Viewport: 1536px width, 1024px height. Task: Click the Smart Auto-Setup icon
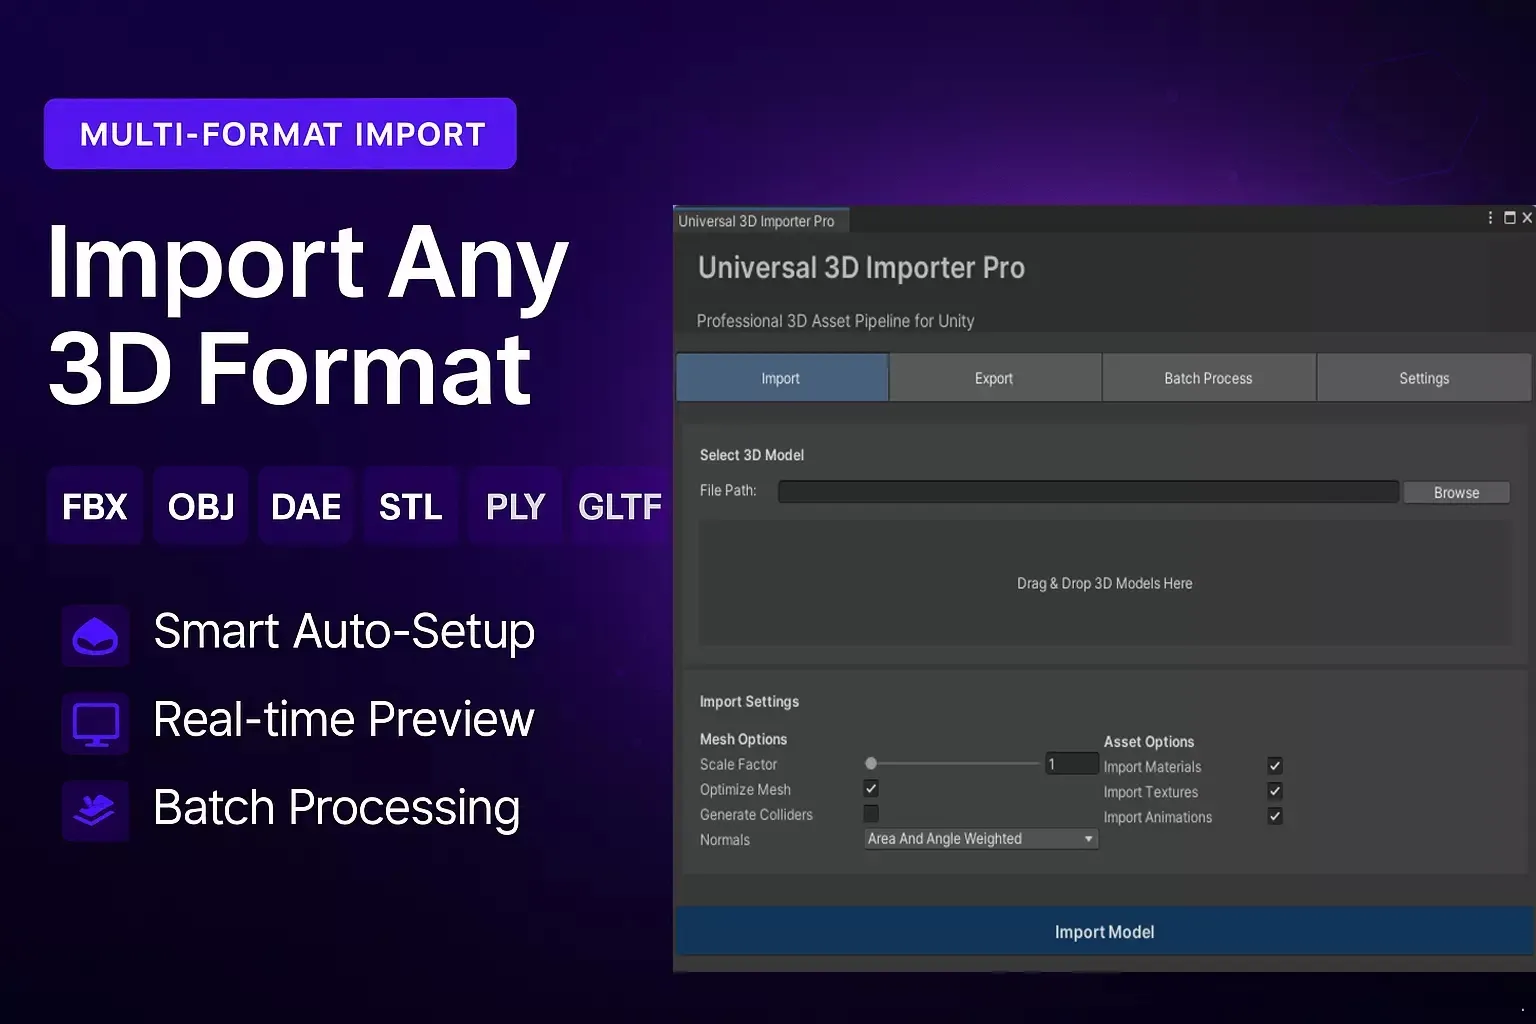95,636
